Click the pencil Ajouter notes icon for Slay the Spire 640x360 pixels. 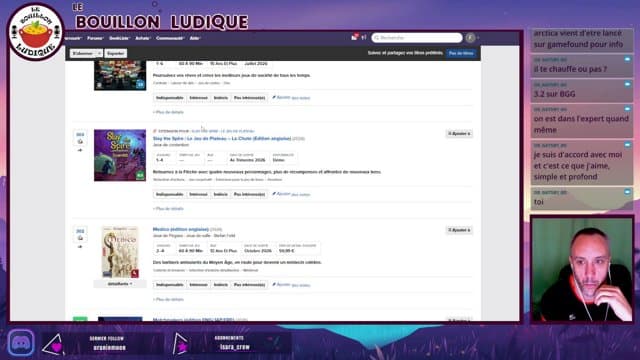click(x=274, y=194)
